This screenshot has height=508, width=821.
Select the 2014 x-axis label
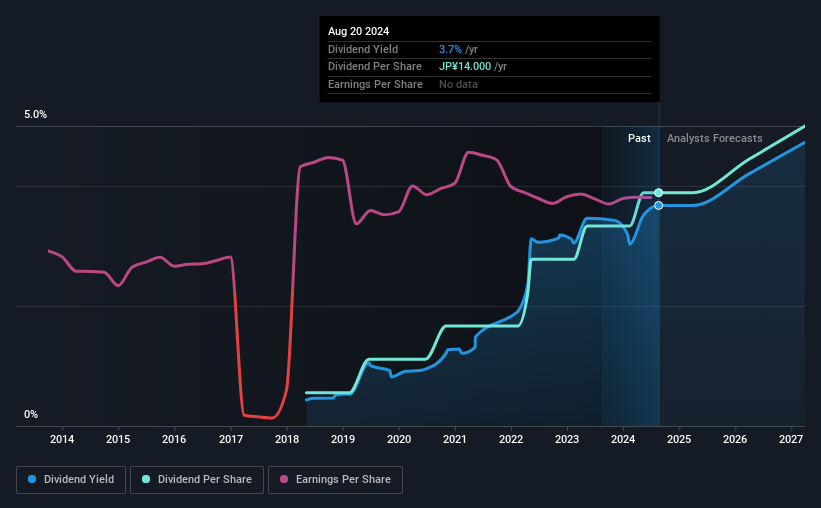coord(62,439)
